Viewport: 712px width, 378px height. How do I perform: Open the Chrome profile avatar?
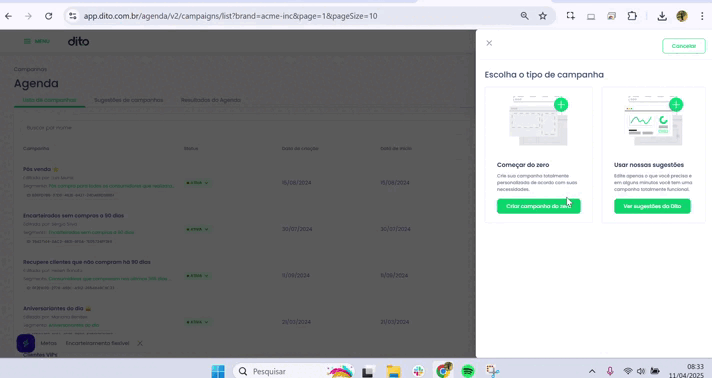coord(682,16)
